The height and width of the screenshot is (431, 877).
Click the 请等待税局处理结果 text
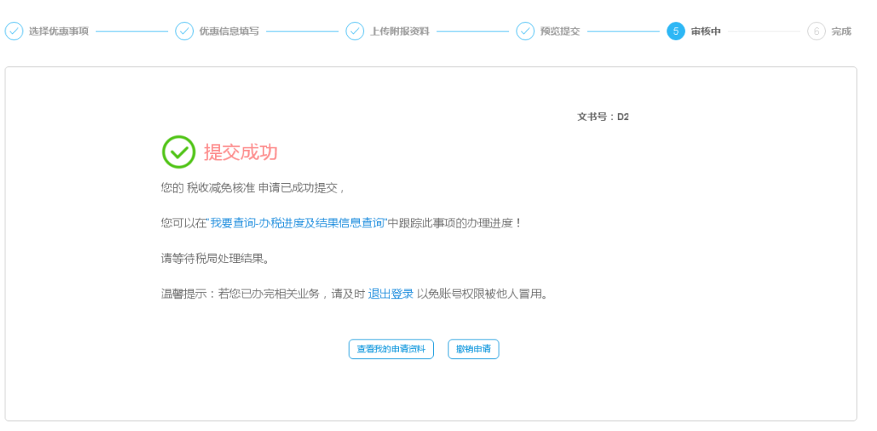pyautogui.click(x=216, y=259)
